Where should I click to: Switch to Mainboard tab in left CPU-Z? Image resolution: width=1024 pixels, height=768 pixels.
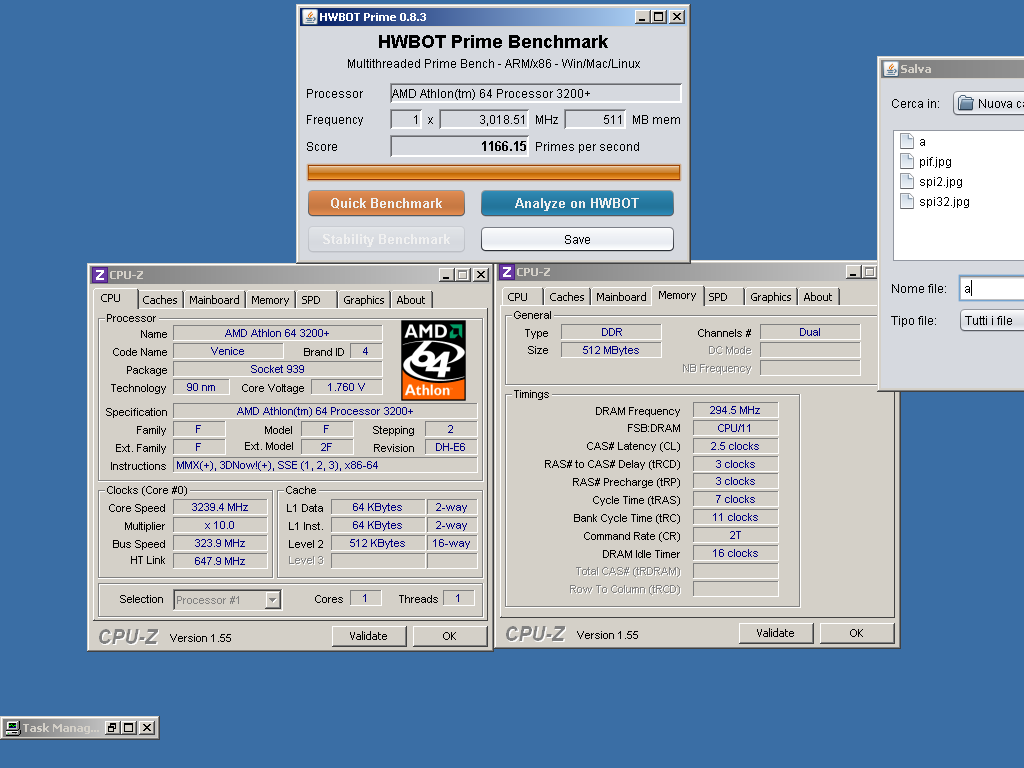214,300
